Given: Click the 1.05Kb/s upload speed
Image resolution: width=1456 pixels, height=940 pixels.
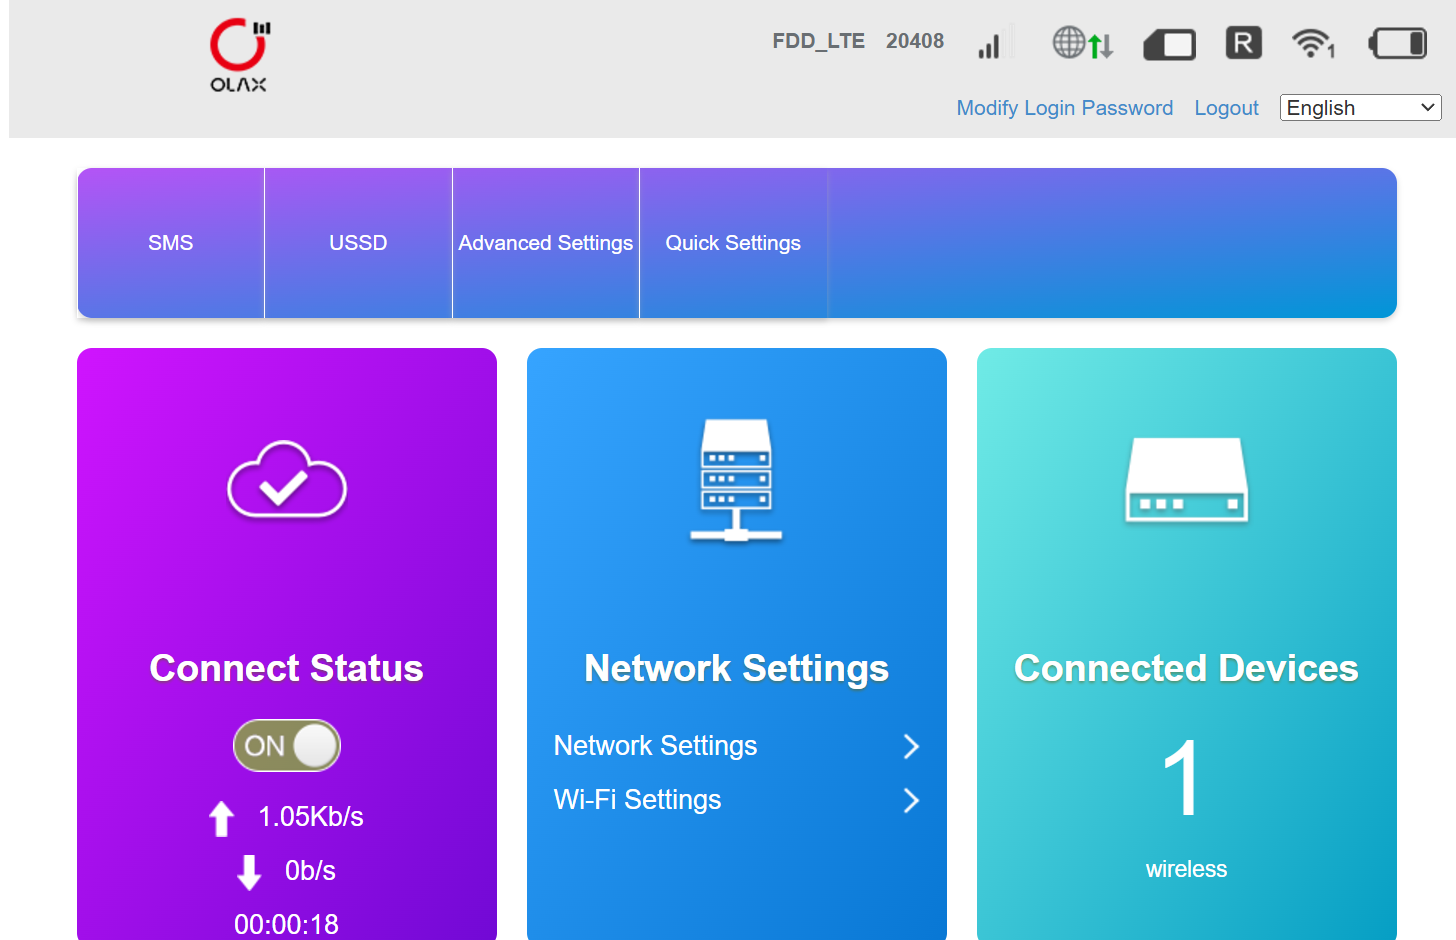Looking at the screenshot, I should coord(311,817).
